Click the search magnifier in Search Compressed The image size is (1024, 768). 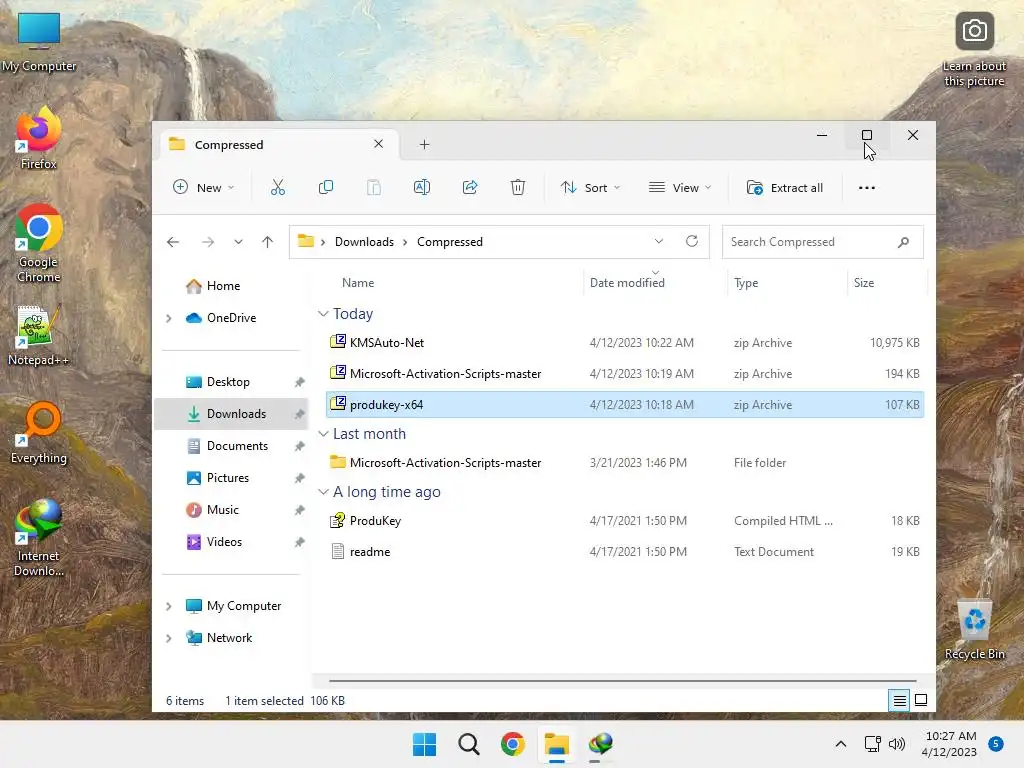pyautogui.click(x=903, y=242)
